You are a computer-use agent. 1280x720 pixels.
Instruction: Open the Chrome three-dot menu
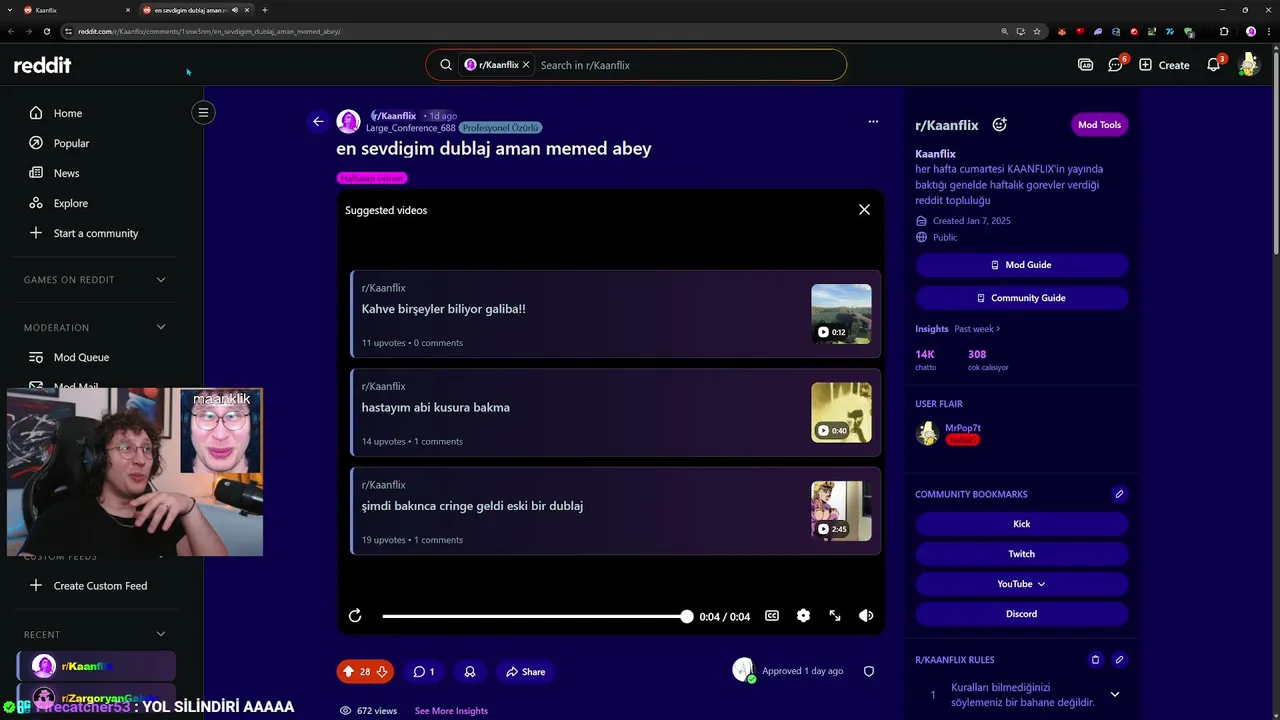coord(1268,31)
